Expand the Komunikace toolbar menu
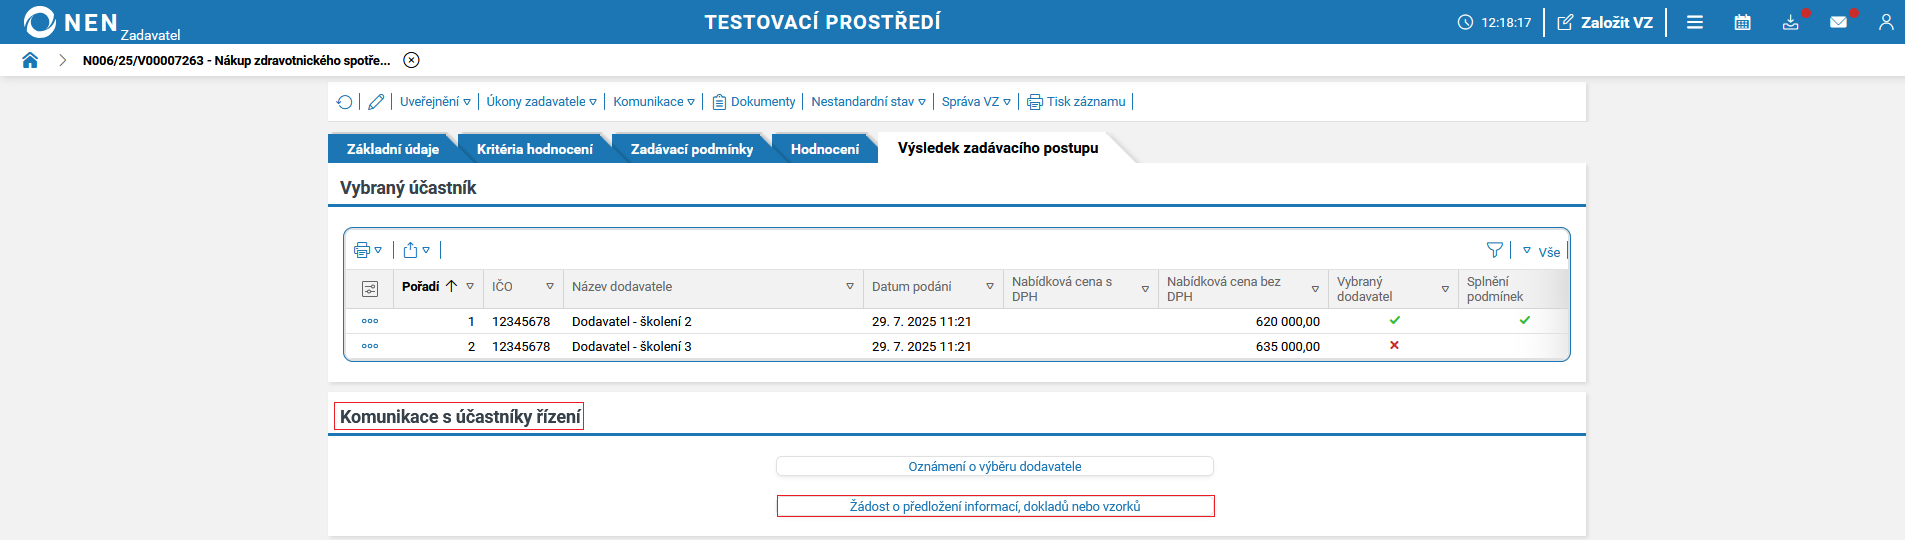The image size is (1905, 540). point(654,102)
